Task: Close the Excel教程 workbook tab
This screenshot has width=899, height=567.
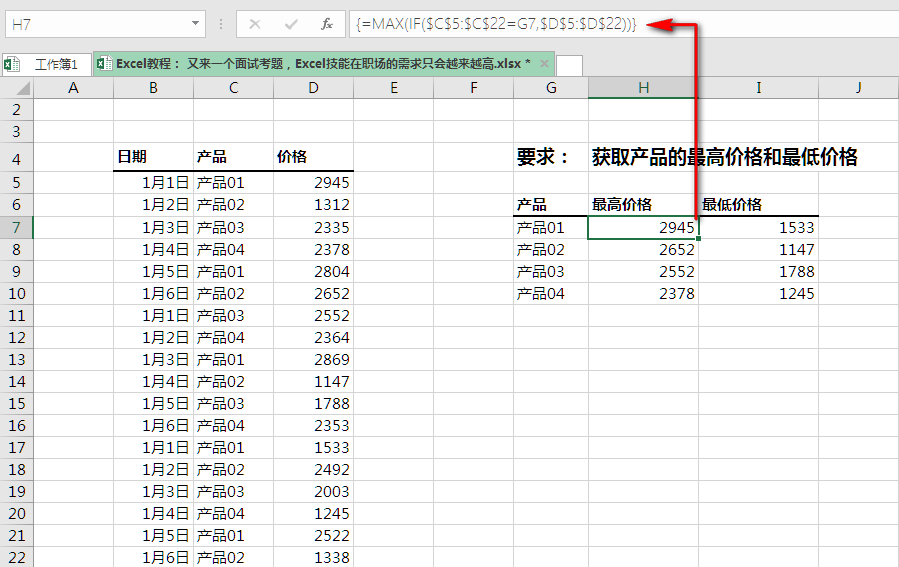Action: (544, 63)
